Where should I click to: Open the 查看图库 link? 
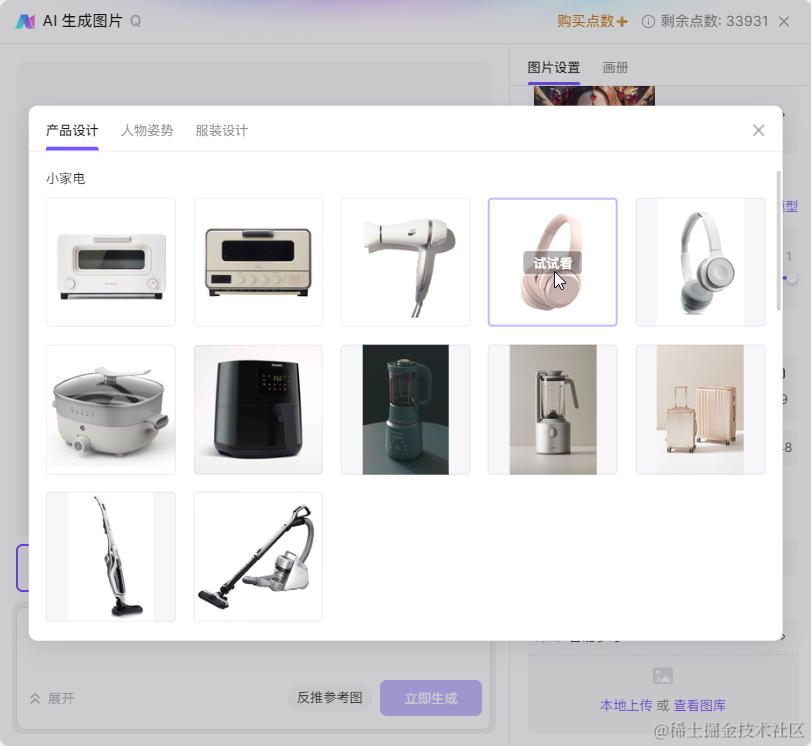[700, 705]
